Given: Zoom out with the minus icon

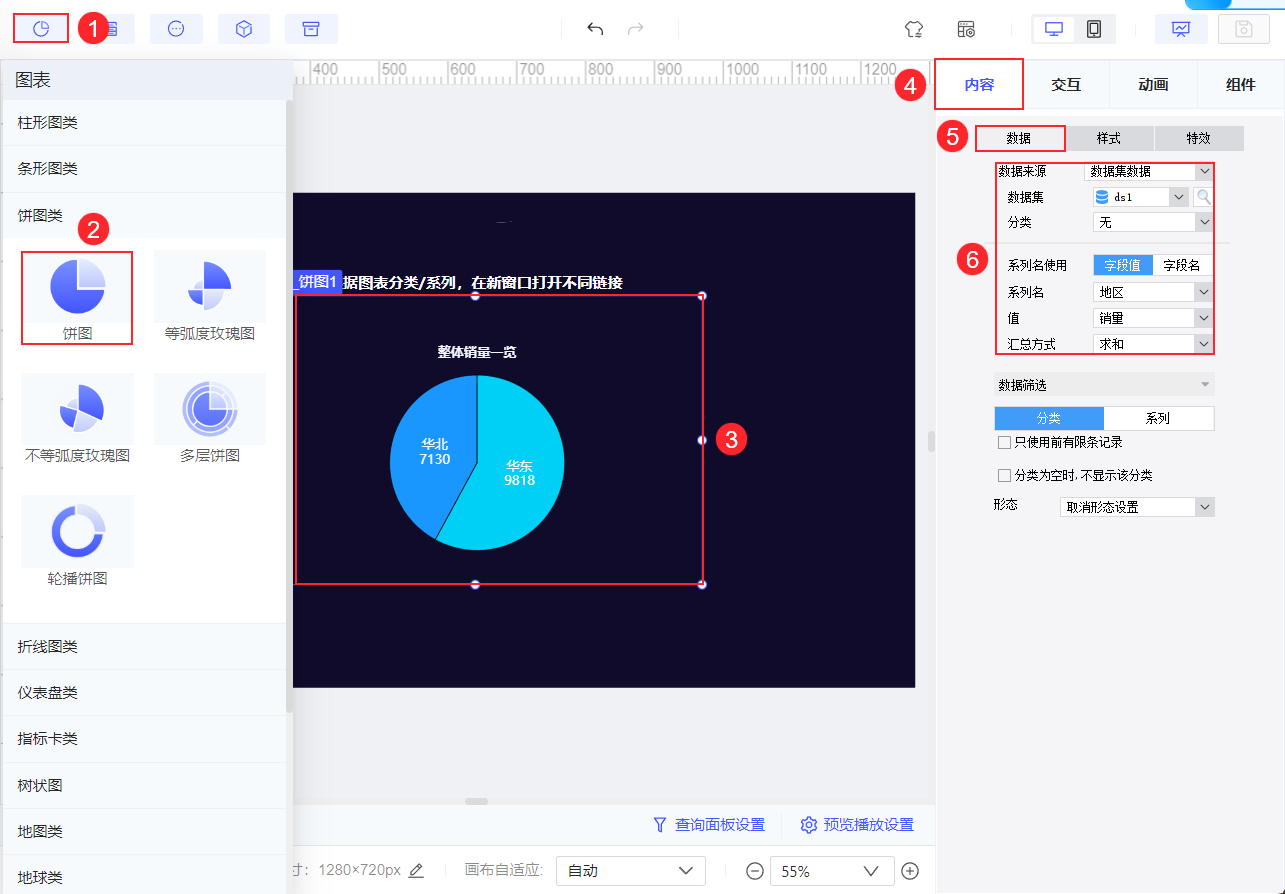Looking at the screenshot, I should coord(755,871).
